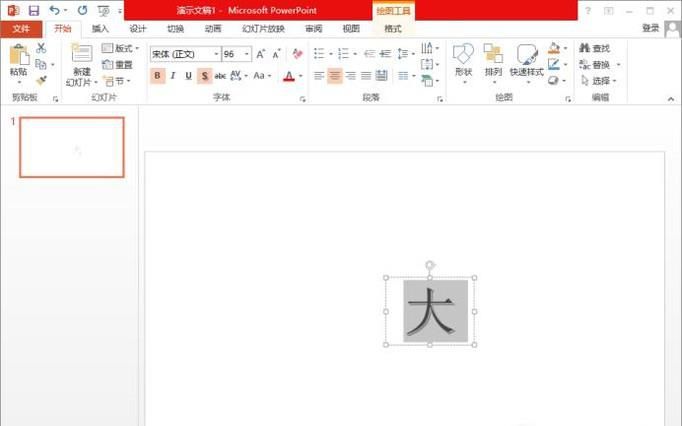Toggle Bold formatting
This screenshot has width=682, height=426.
tap(157, 76)
